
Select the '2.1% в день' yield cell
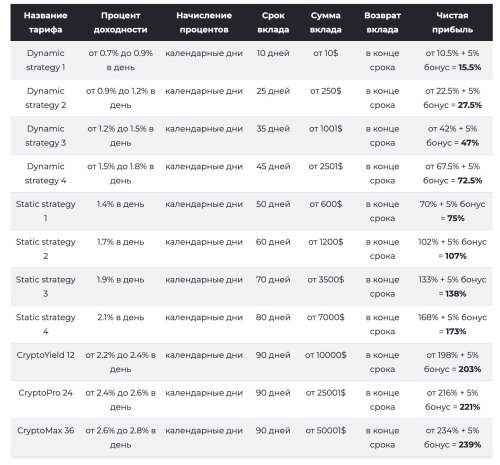120,317
